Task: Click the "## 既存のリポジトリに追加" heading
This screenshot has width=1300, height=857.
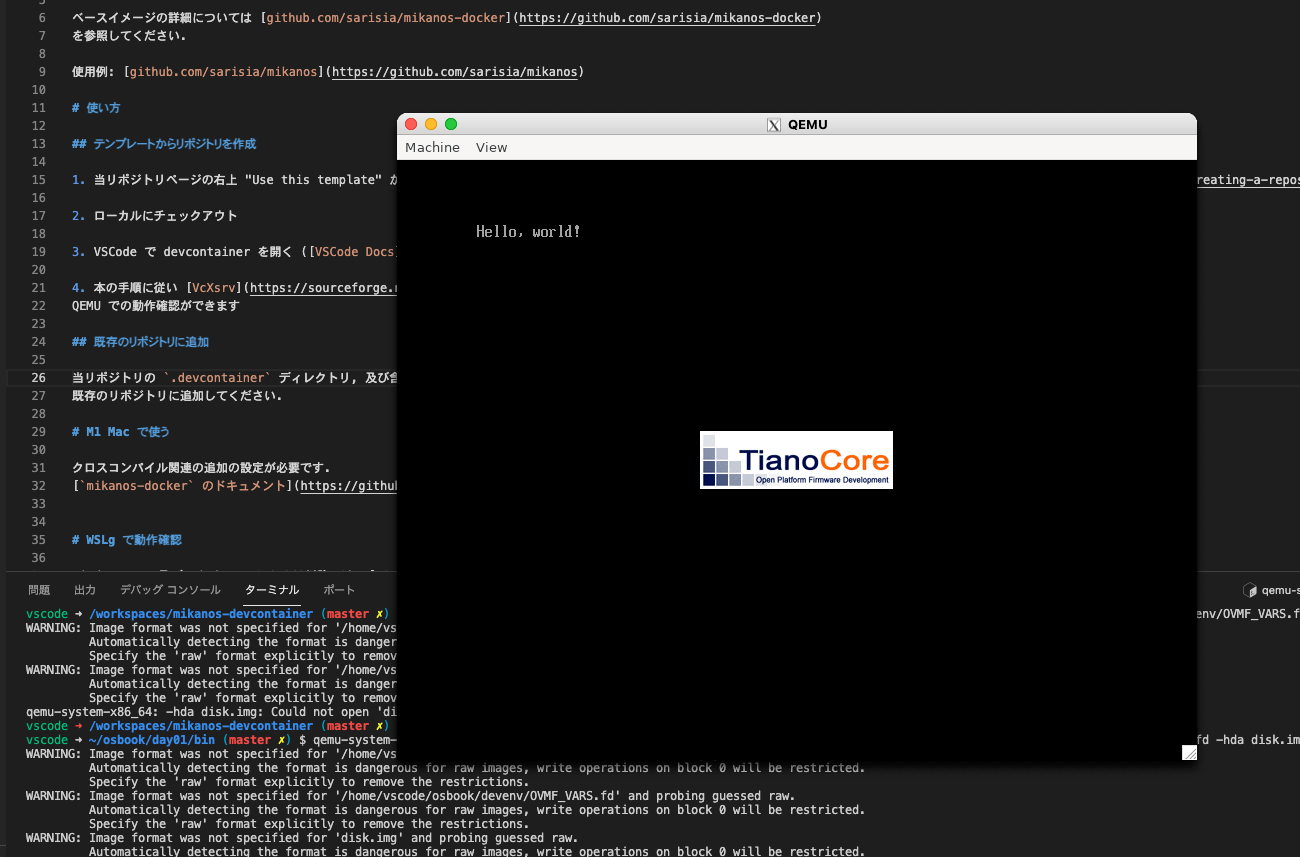Action: coord(140,342)
